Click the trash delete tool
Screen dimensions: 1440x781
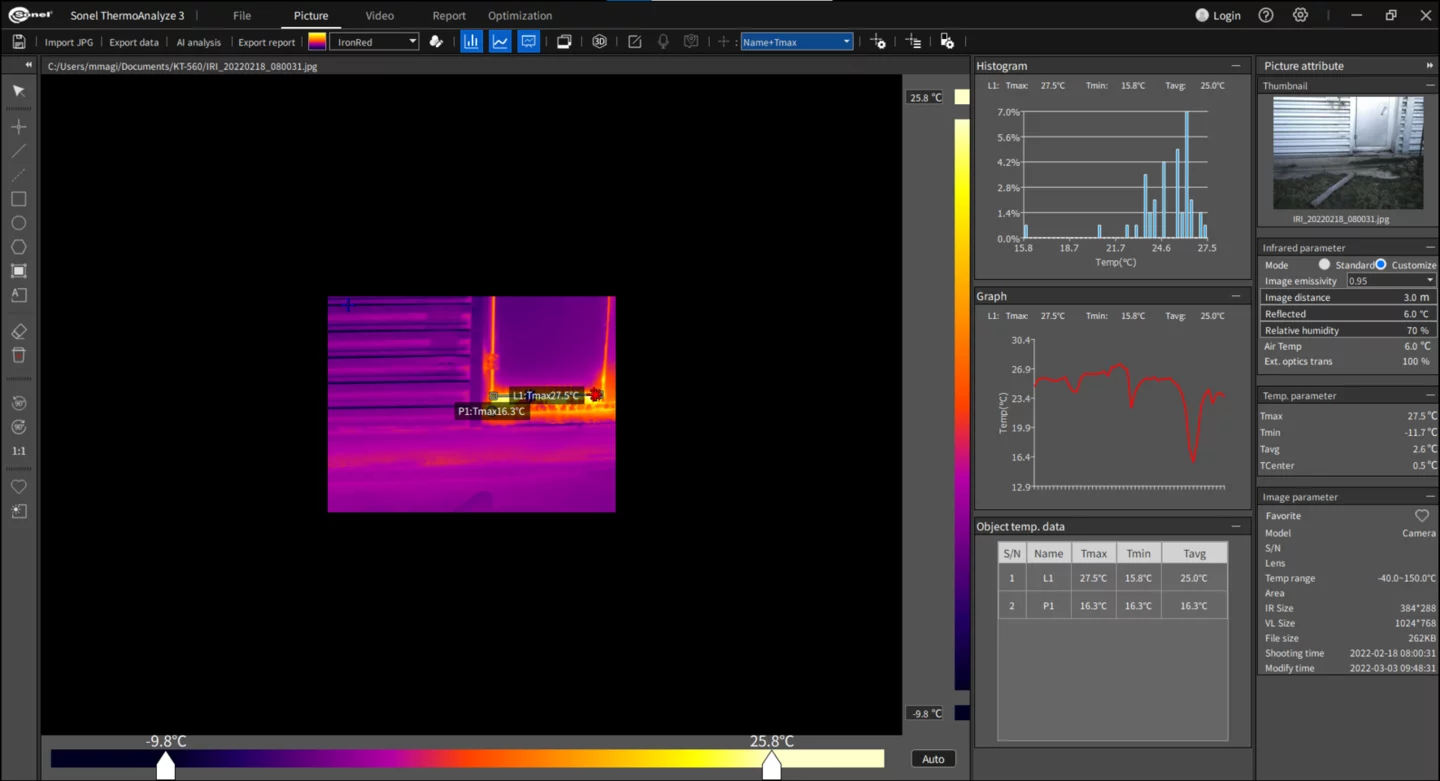(18, 355)
